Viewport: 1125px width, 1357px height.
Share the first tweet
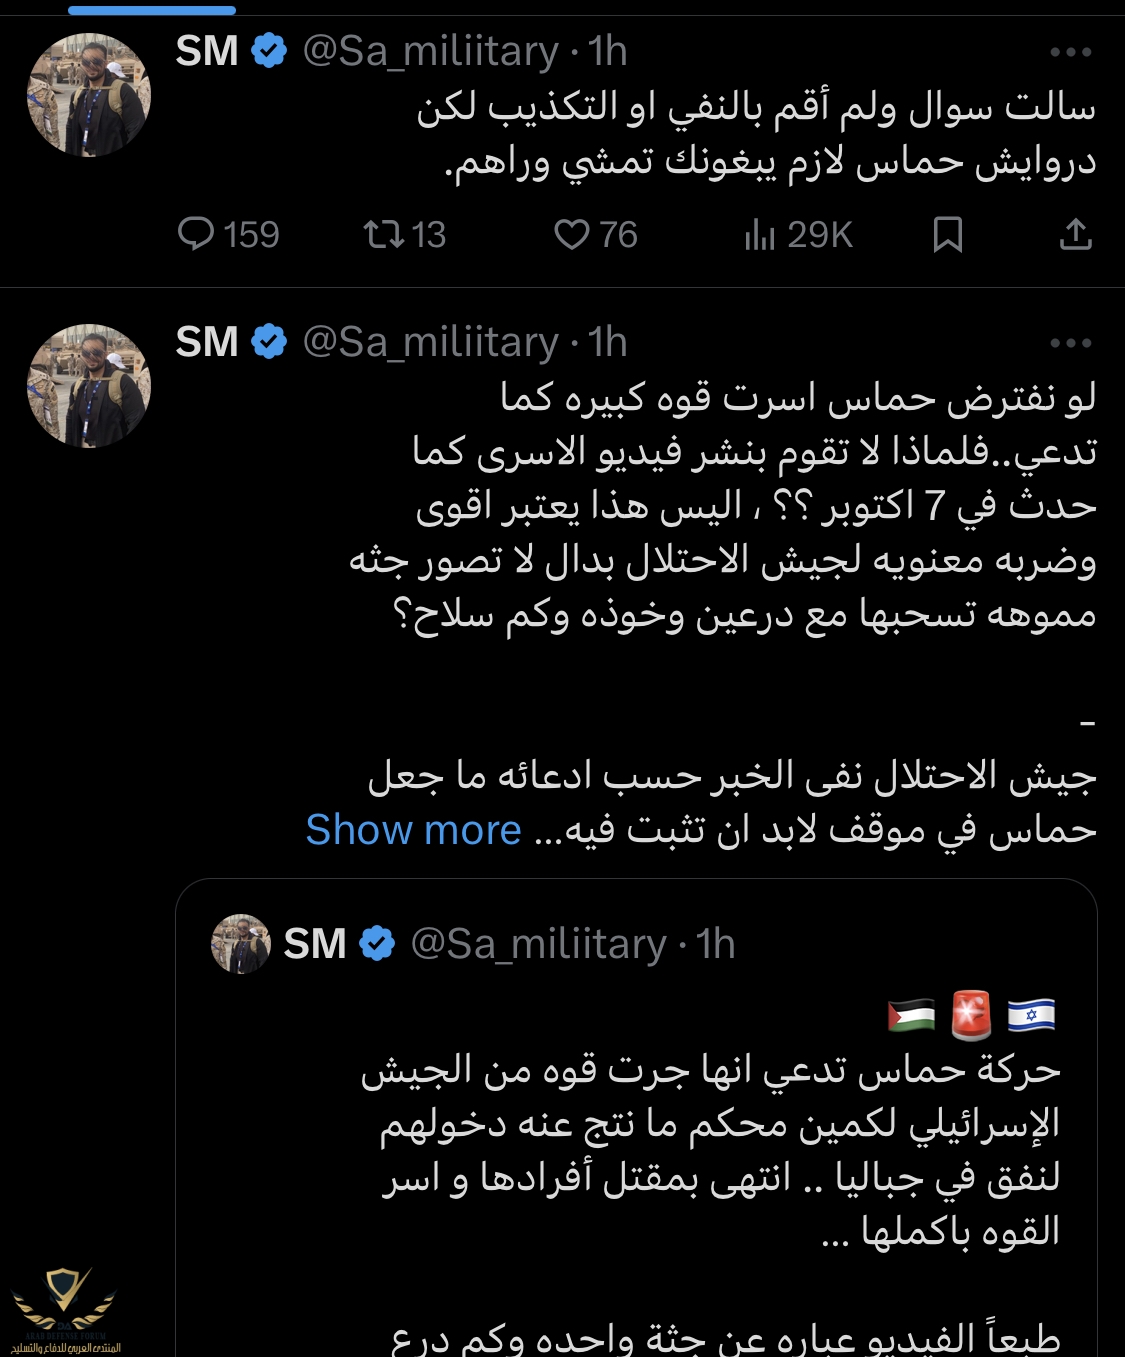pos(1075,235)
